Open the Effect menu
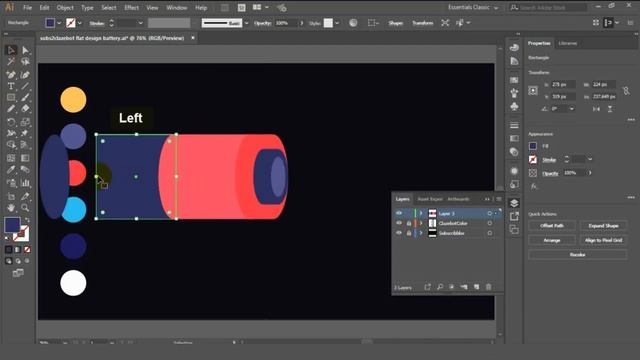Screen dimensions: 640x360 coord(131,8)
